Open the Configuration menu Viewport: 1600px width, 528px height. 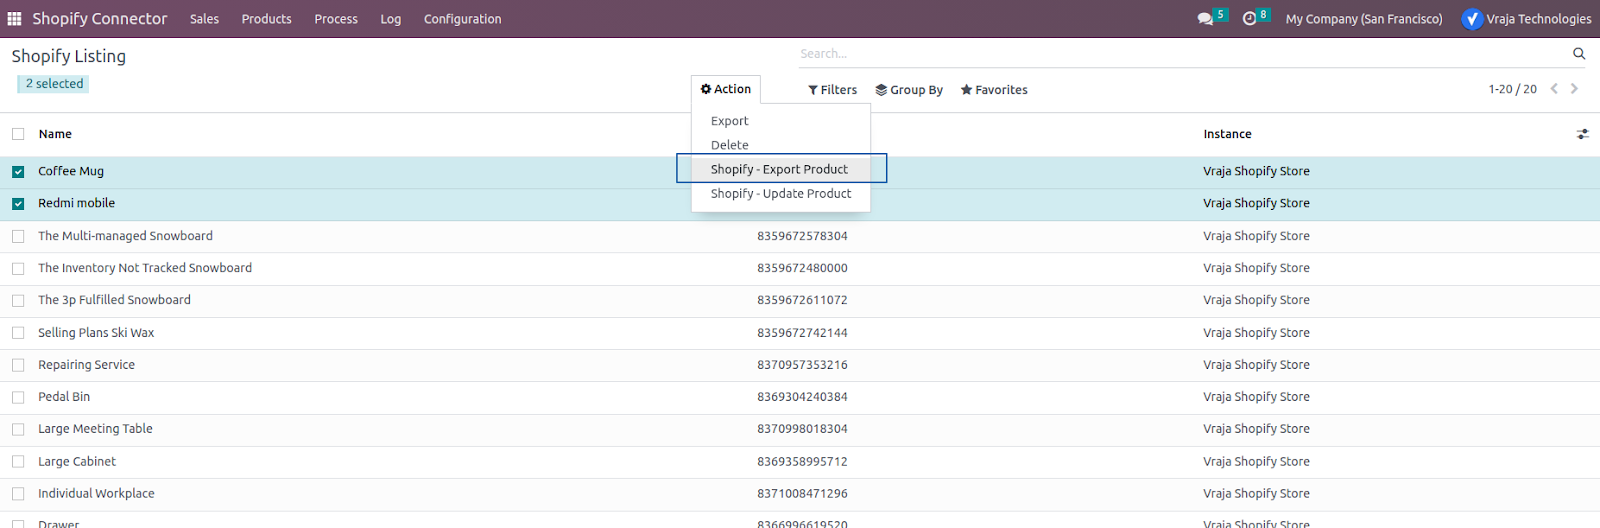[x=462, y=19]
